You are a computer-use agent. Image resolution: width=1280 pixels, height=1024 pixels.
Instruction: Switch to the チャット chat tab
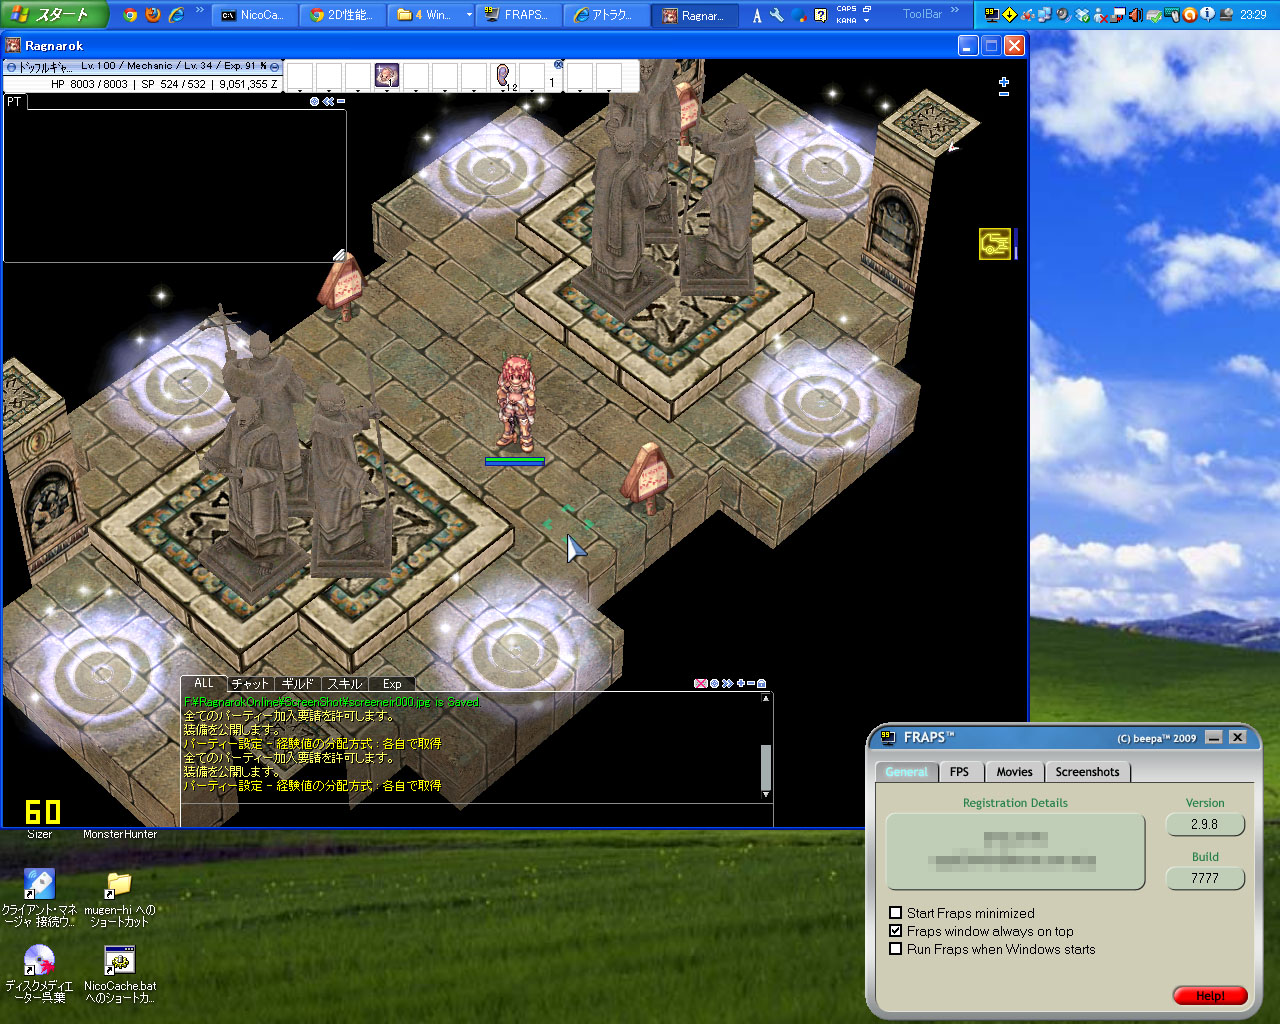(x=250, y=684)
